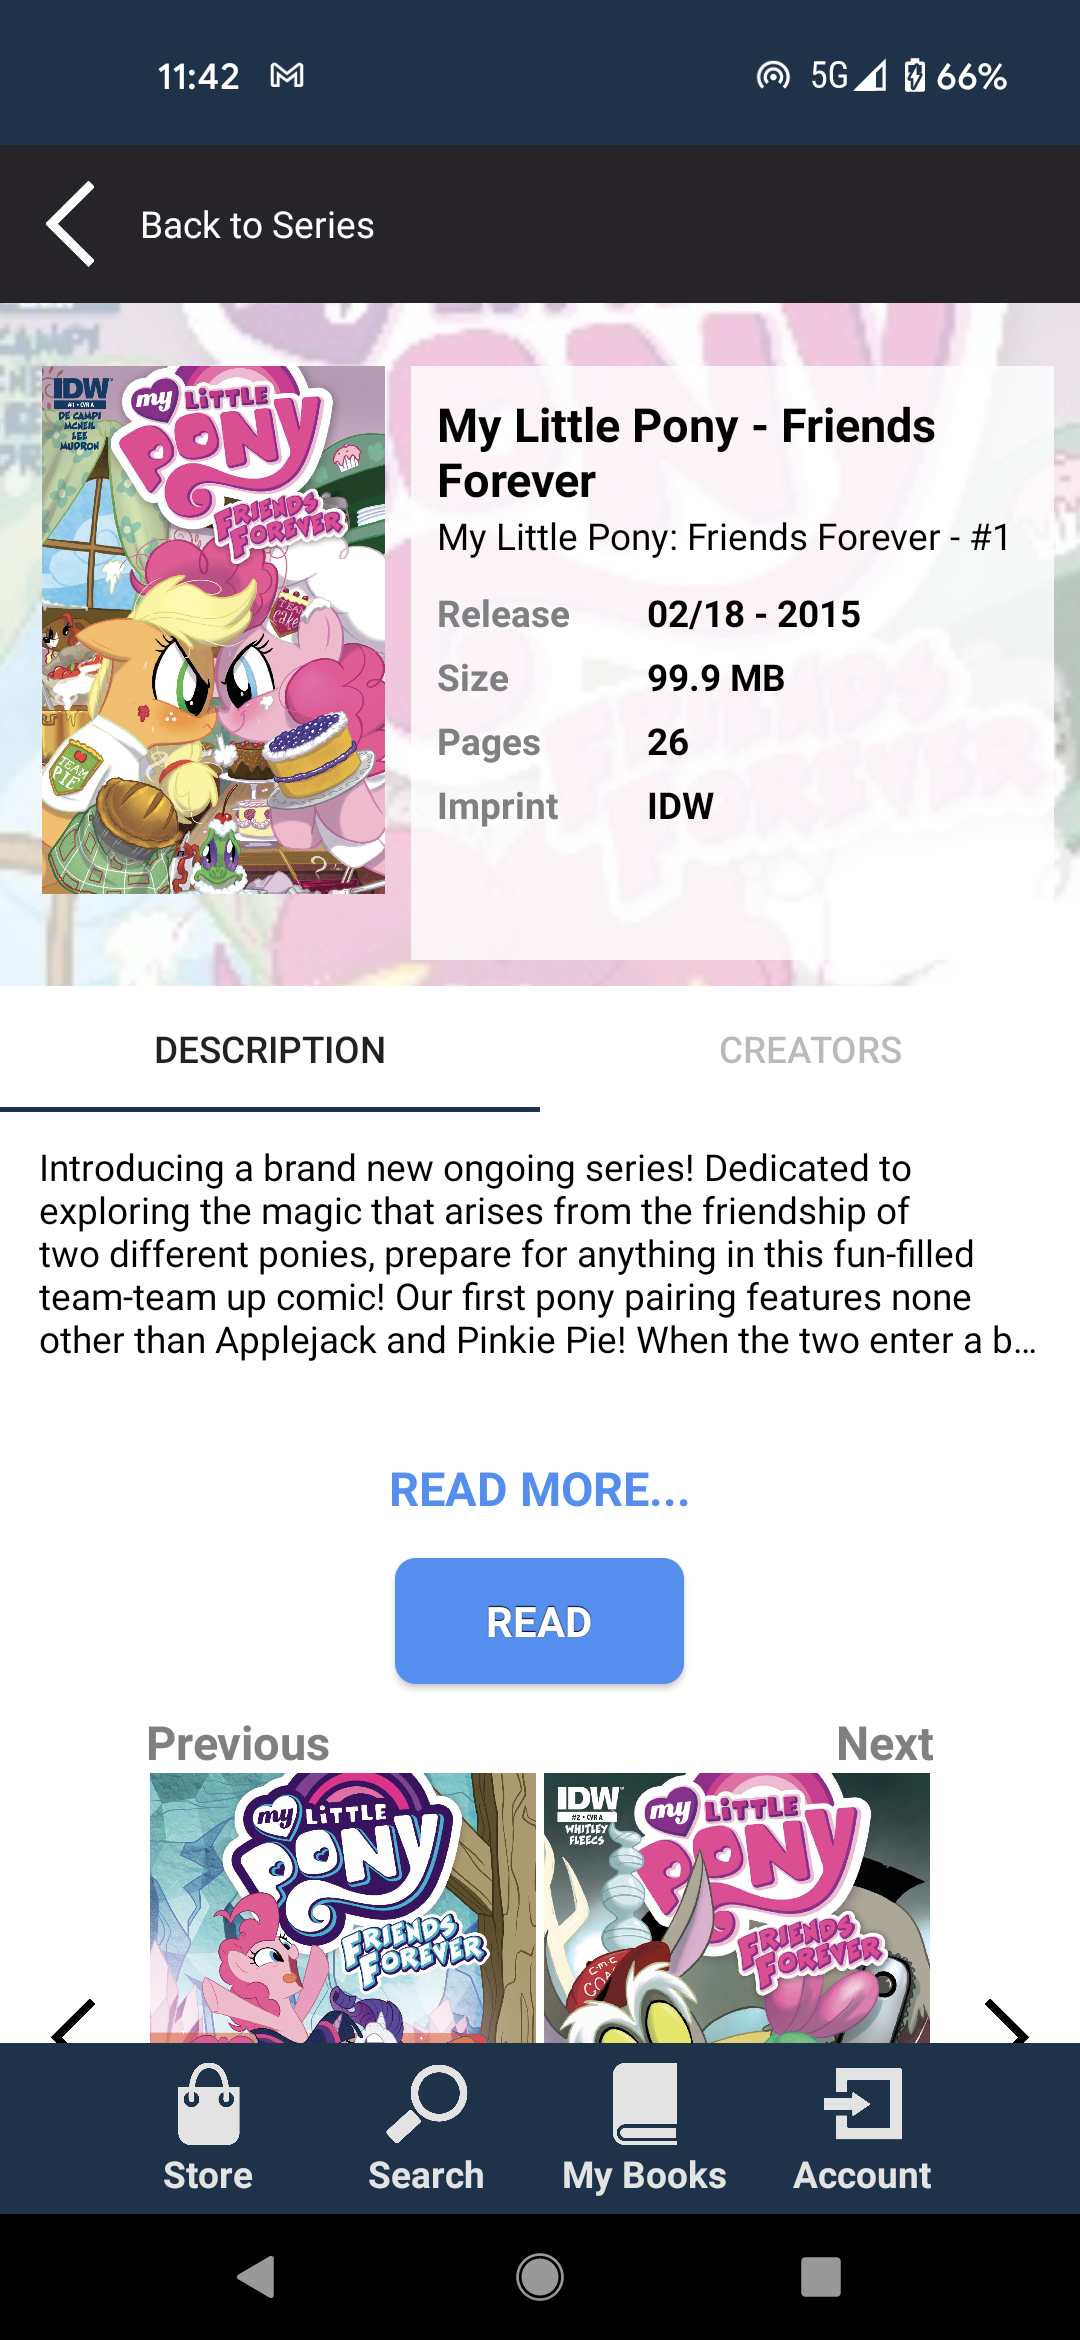The image size is (1080, 2340).
Task: Open the My Books icon
Action: click(x=644, y=2104)
